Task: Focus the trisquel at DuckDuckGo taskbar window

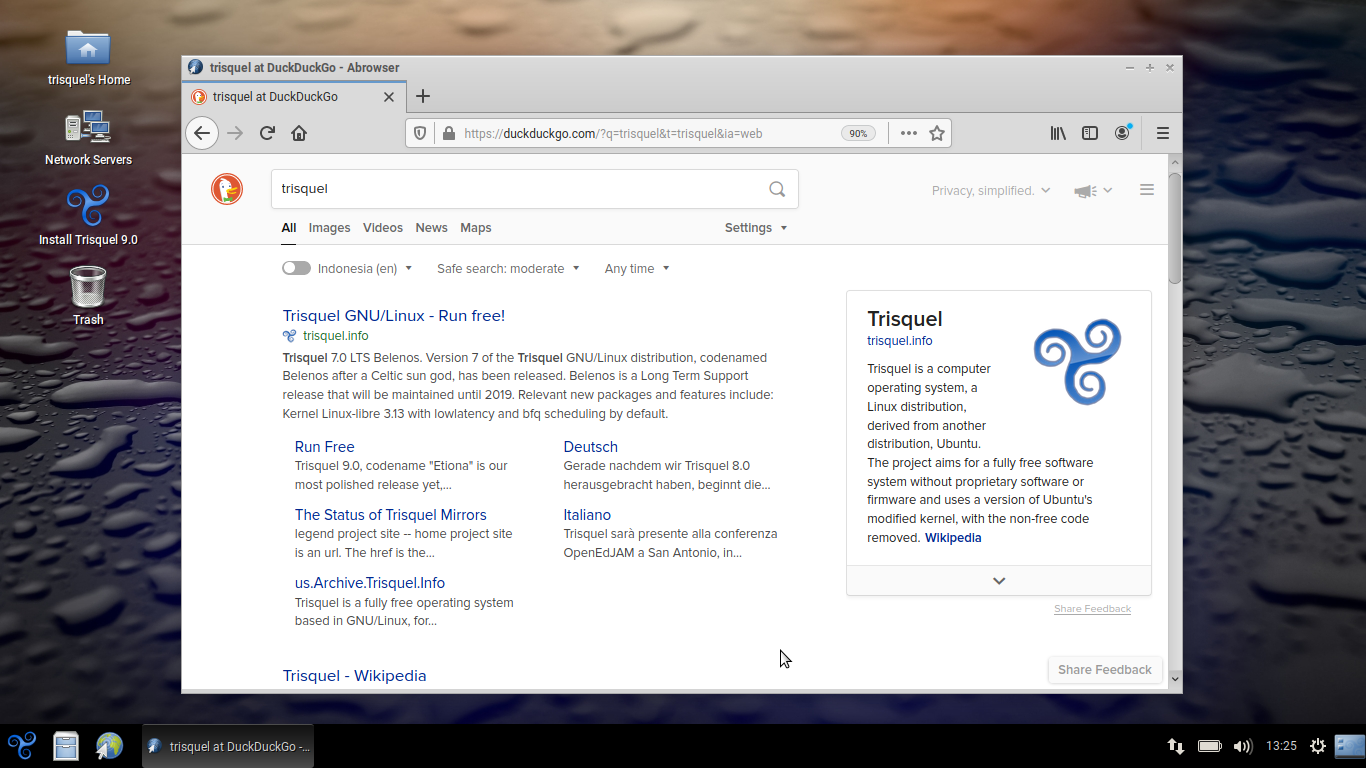Action: click(x=228, y=746)
